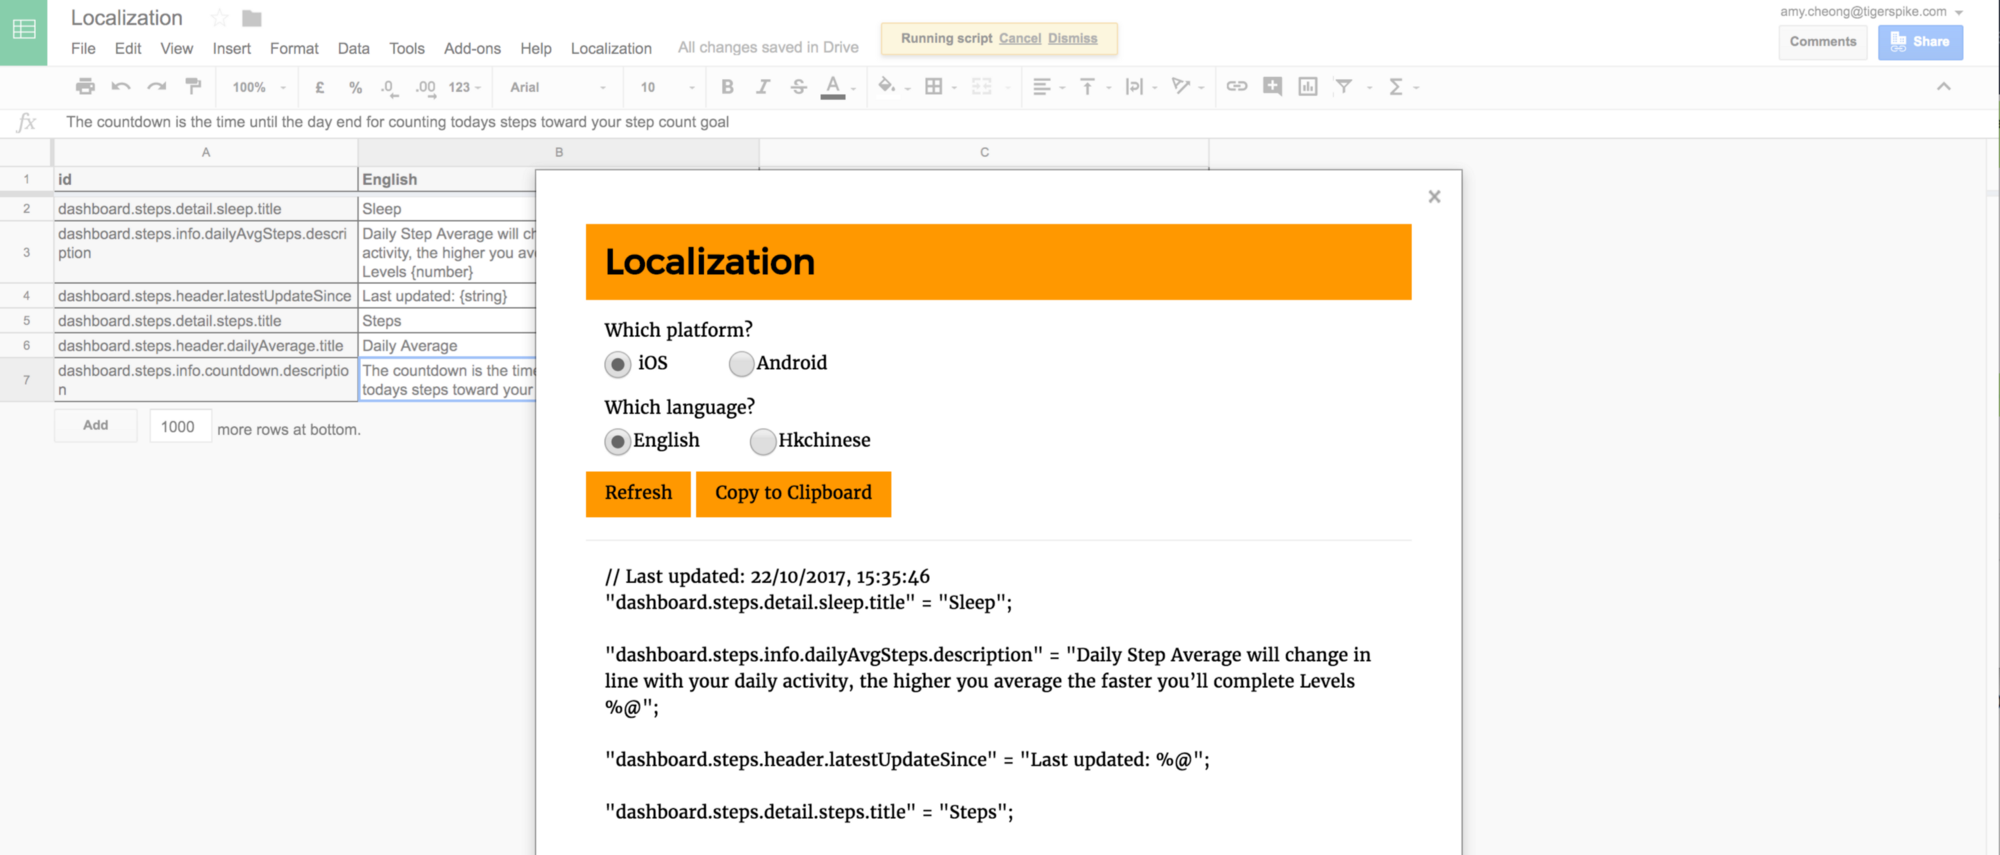Click the Redo icon

pyautogui.click(x=157, y=87)
